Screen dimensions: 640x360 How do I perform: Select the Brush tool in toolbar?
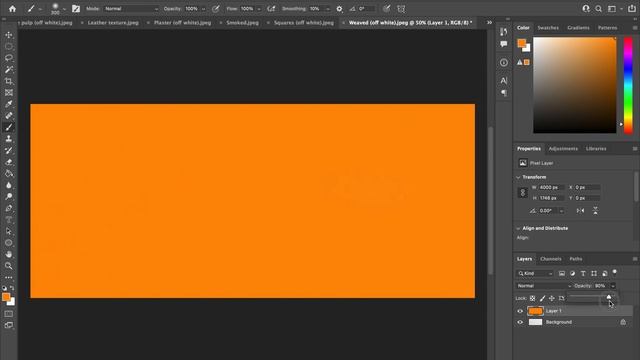pyautogui.click(x=9, y=127)
